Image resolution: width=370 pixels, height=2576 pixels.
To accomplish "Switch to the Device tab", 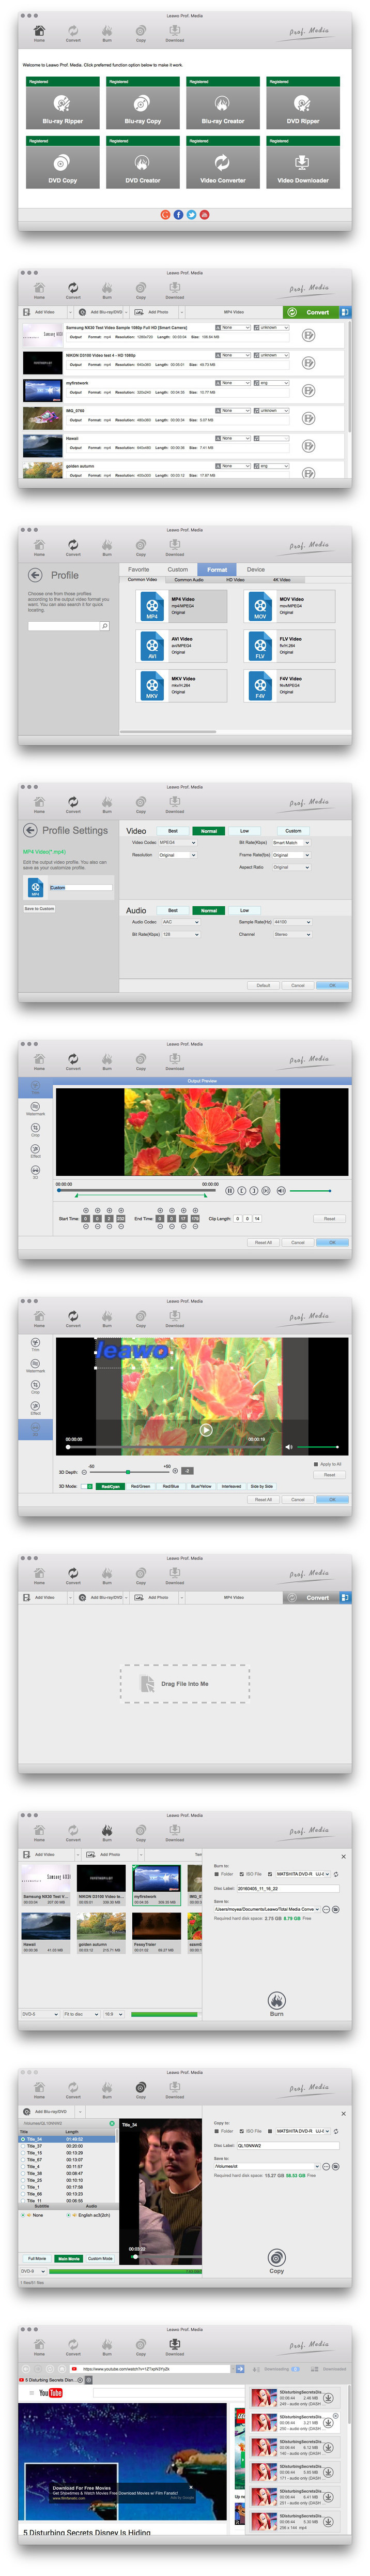I will (x=256, y=569).
